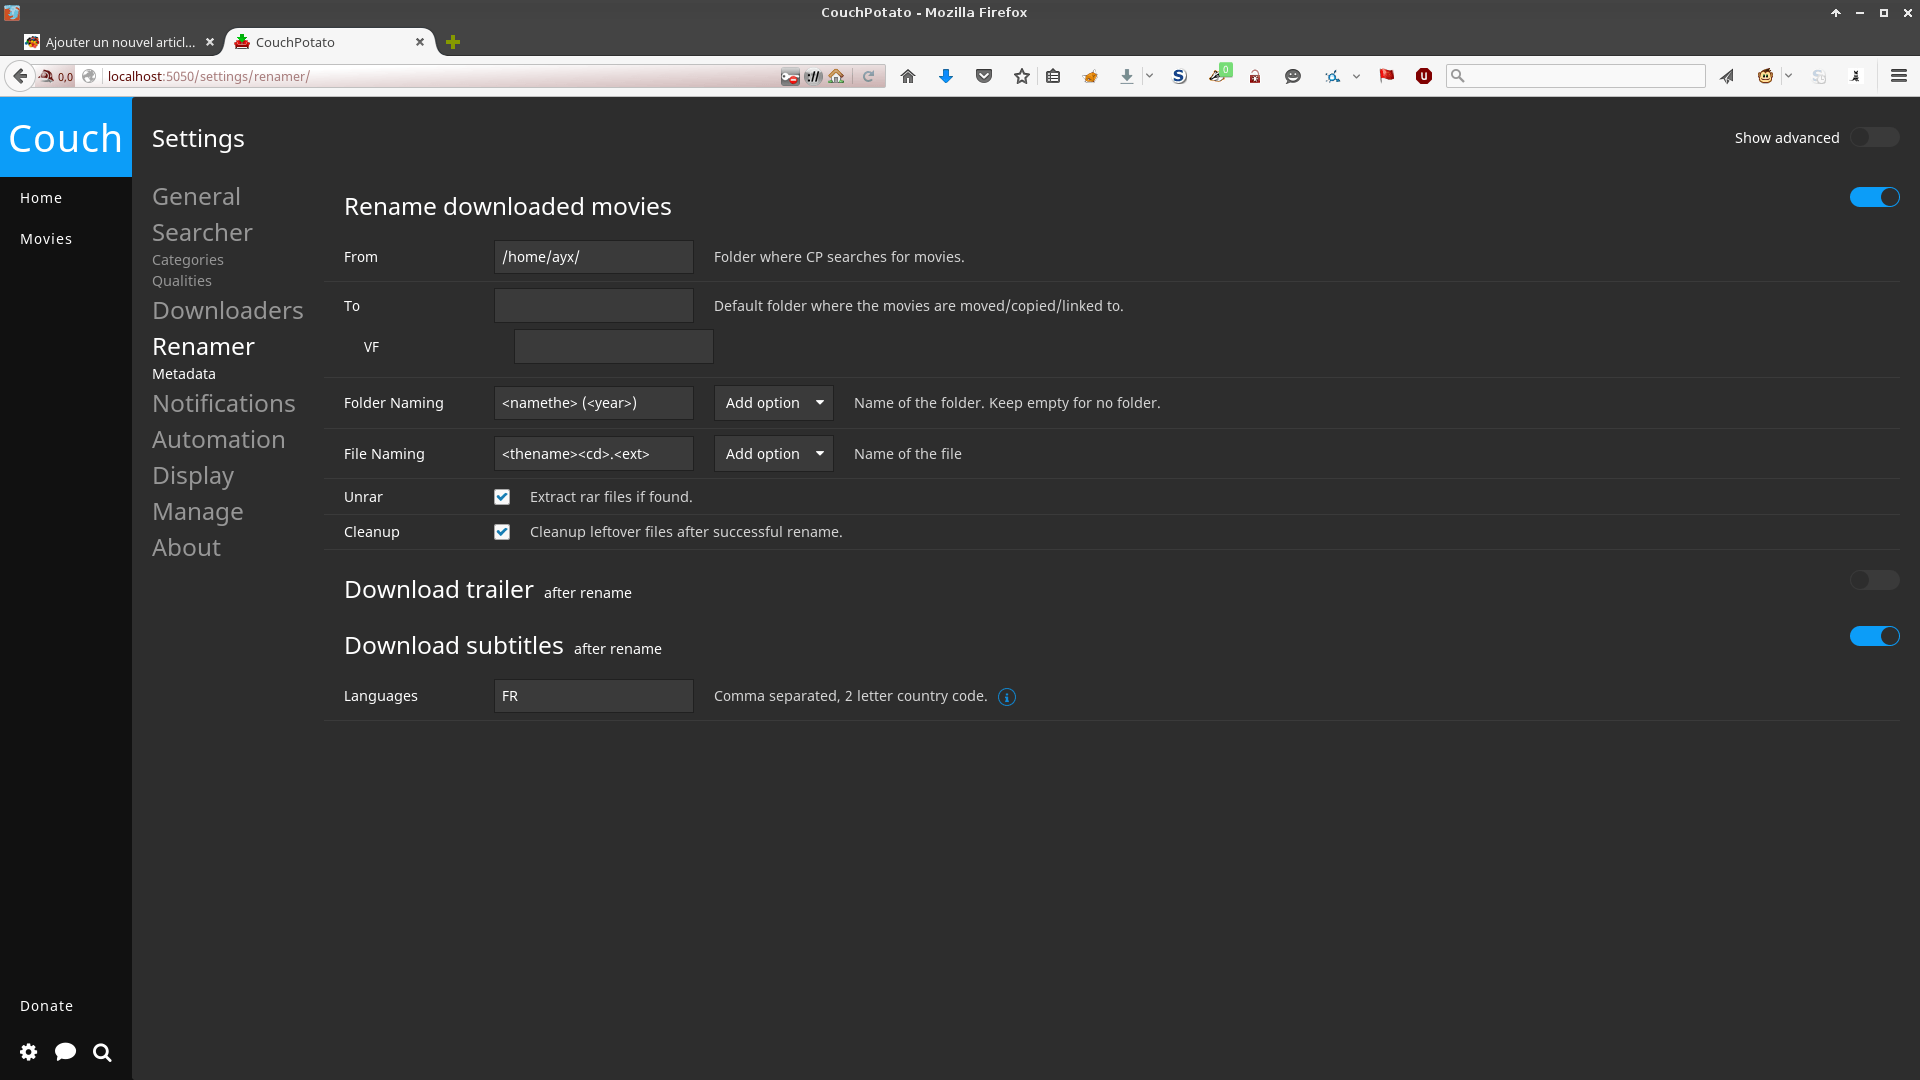Viewport: 1920px width, 1080px height.
Task: Go to Home in sidebar
Action: point(41,198)
